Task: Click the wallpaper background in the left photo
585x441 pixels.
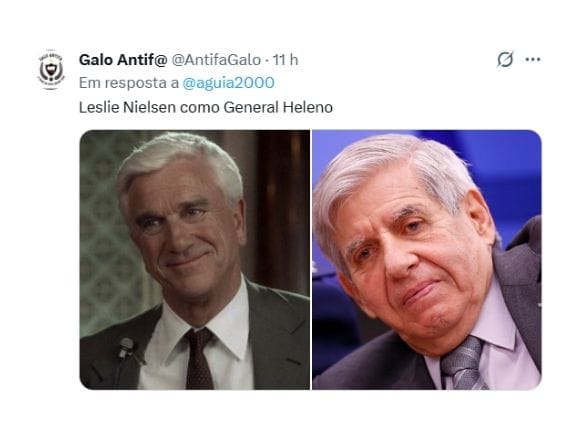Action: point(100,239)
